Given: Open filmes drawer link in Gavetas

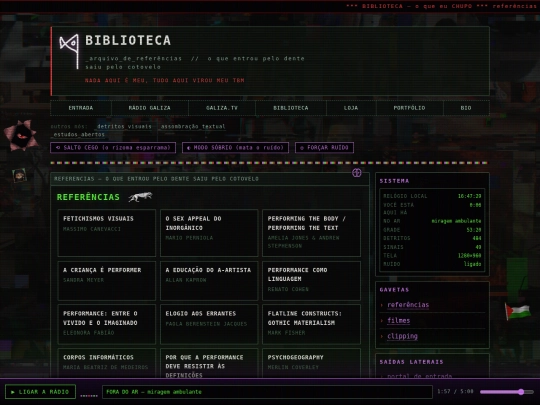Looking at the screenshot, I should 398,320.
